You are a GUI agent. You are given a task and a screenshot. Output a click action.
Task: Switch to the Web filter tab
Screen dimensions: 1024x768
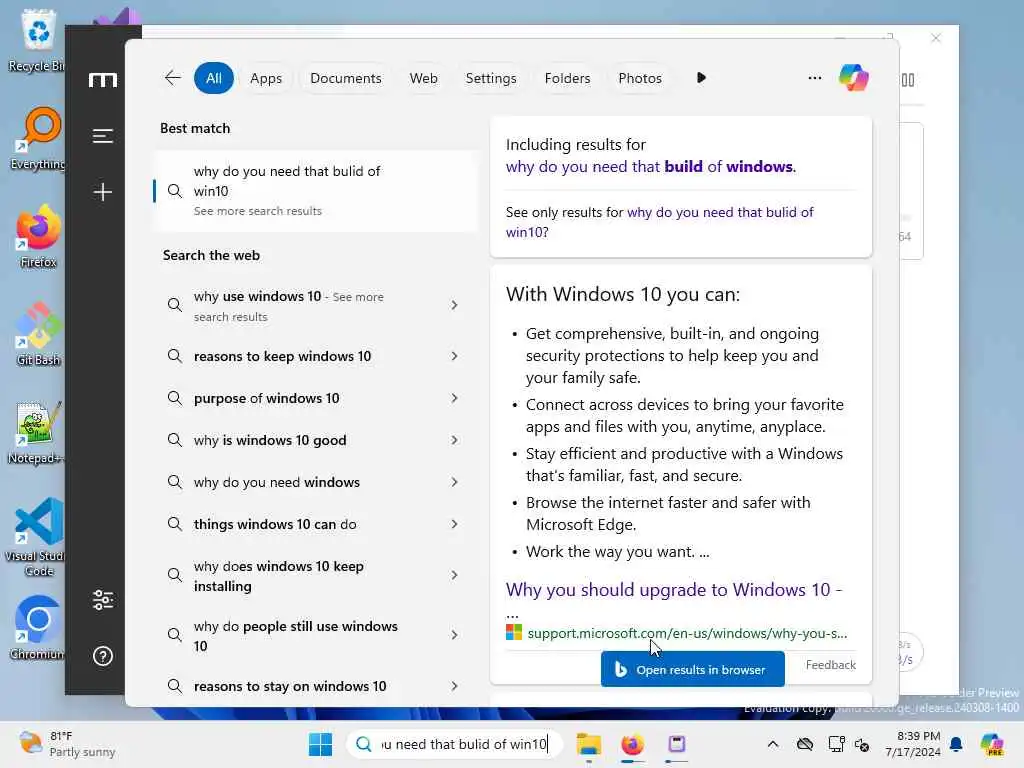(423, 78)
